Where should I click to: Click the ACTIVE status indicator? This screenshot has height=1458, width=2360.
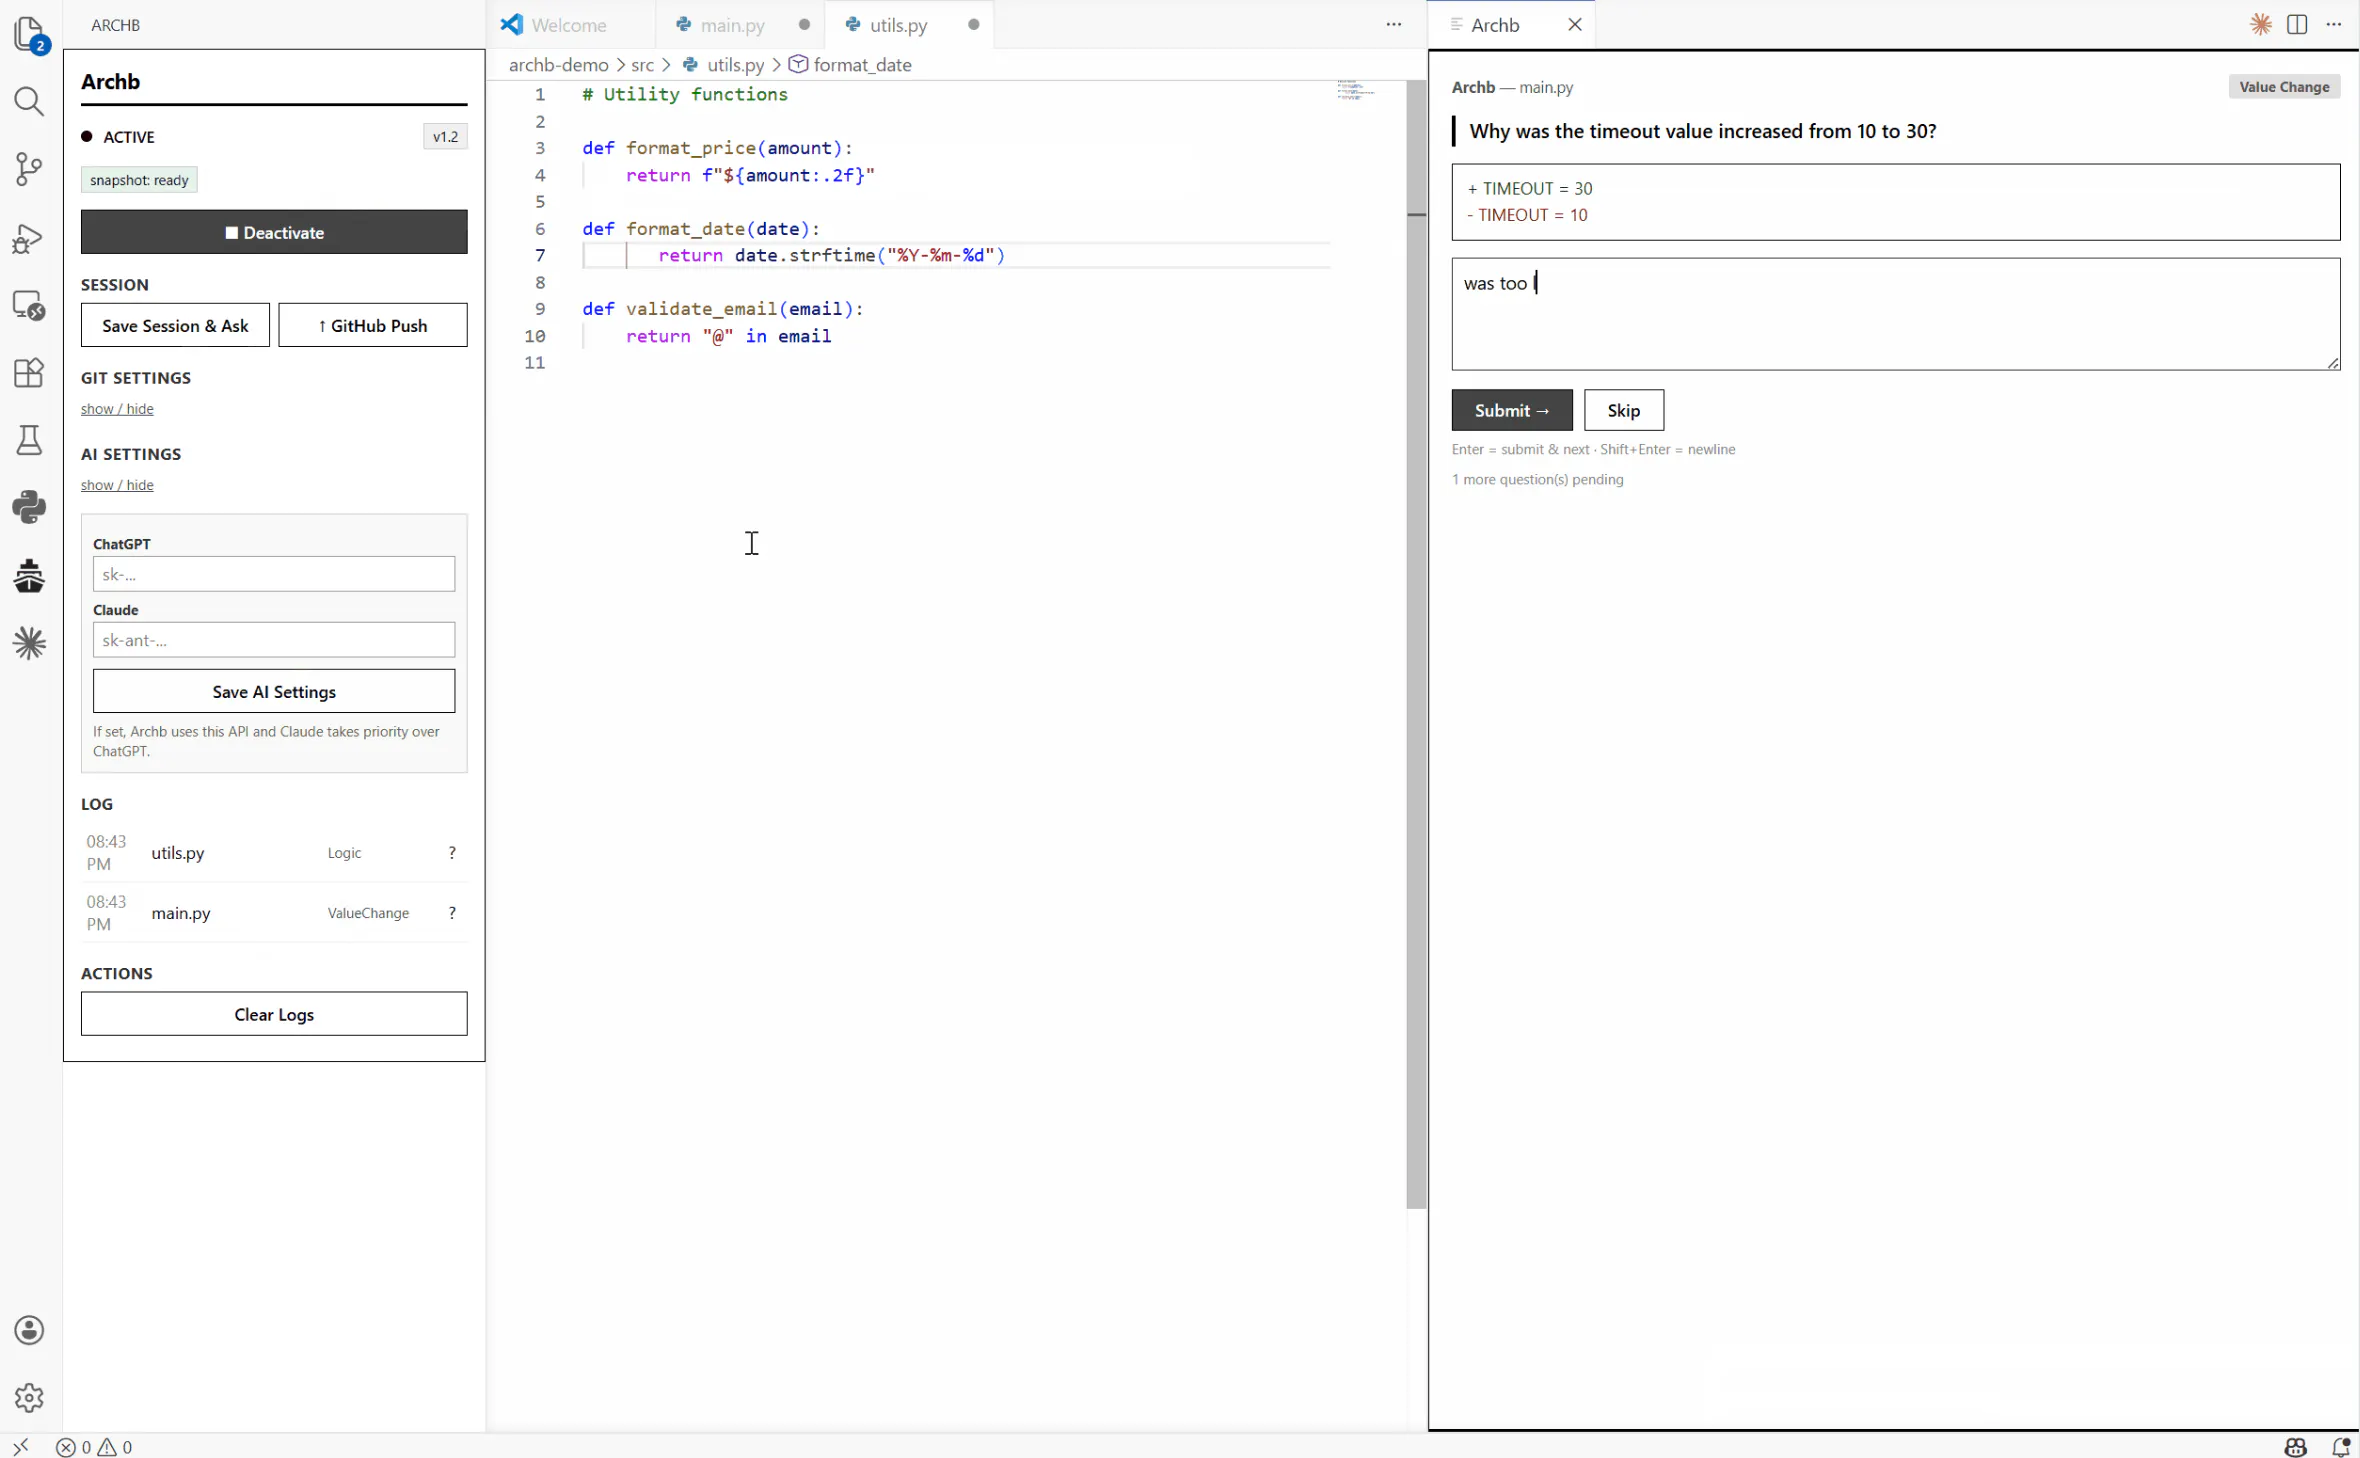(x=118, y=137)
